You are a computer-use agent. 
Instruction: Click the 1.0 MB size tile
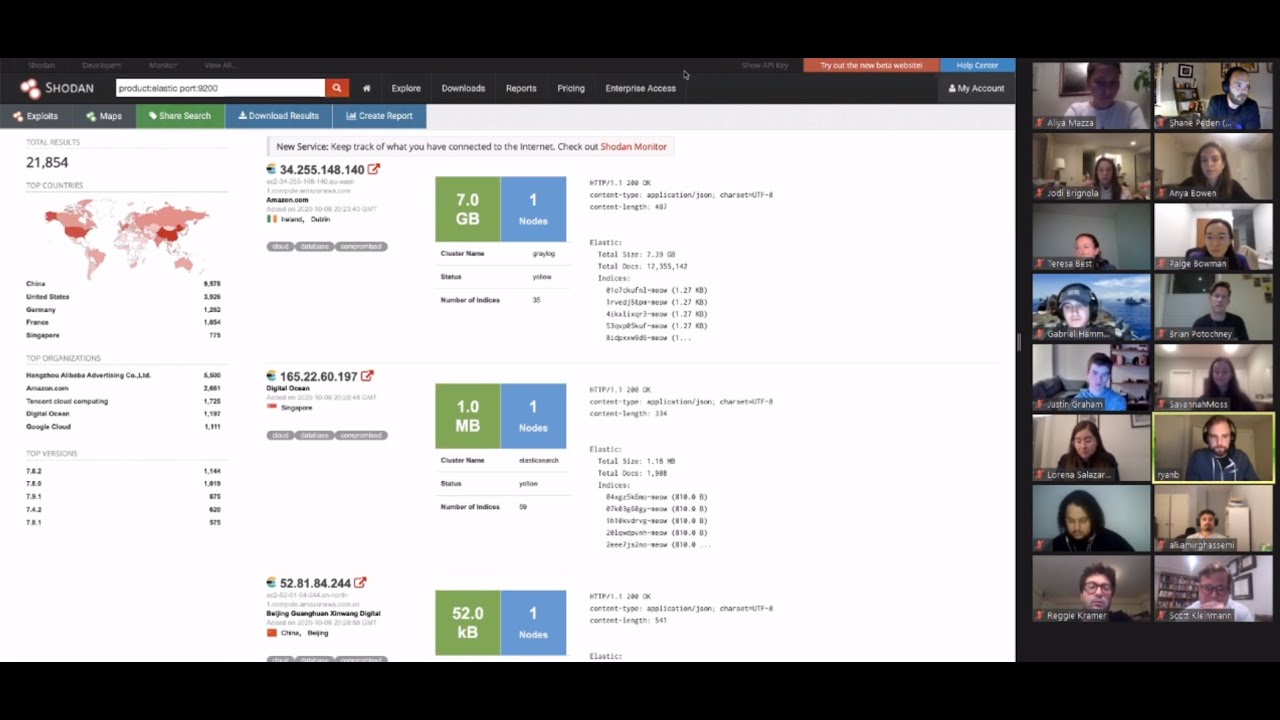click(467, 416)
